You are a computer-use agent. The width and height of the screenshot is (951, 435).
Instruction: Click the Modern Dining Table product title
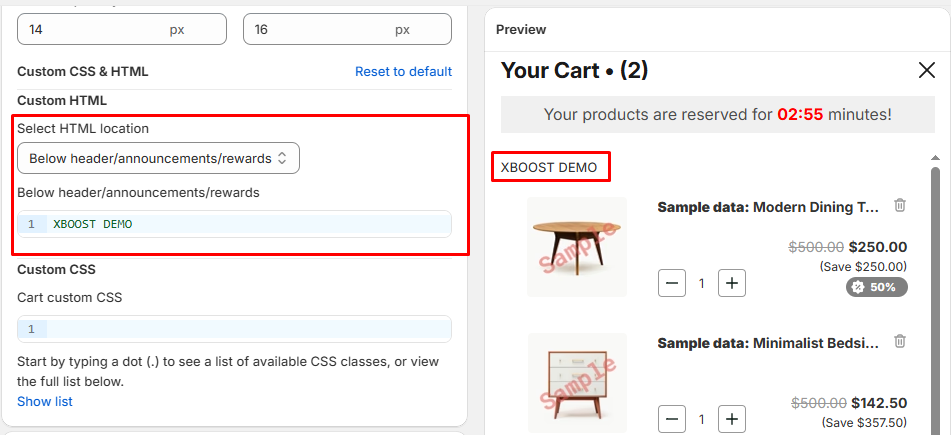pos(768,207)
